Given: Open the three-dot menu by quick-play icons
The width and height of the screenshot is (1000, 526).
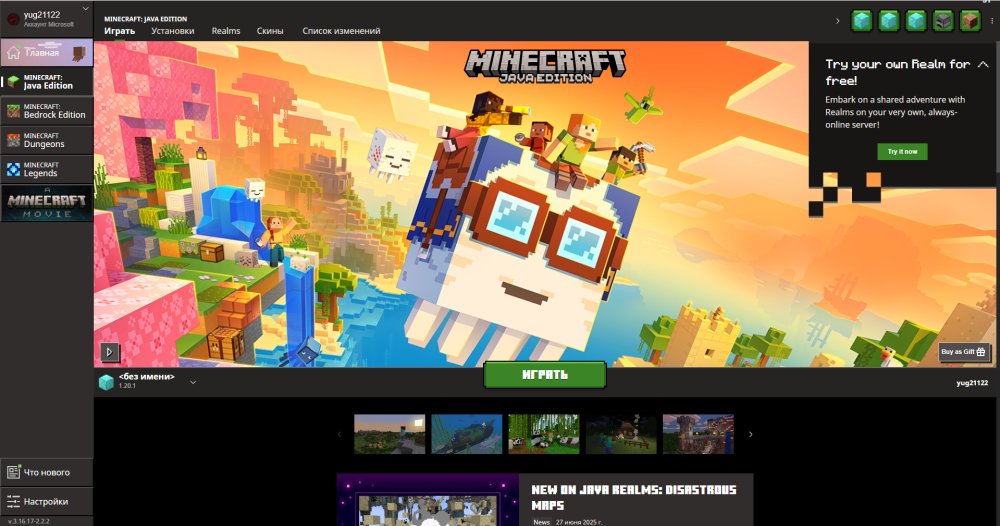Looking at the screenshot, I should tap(992, 21).
